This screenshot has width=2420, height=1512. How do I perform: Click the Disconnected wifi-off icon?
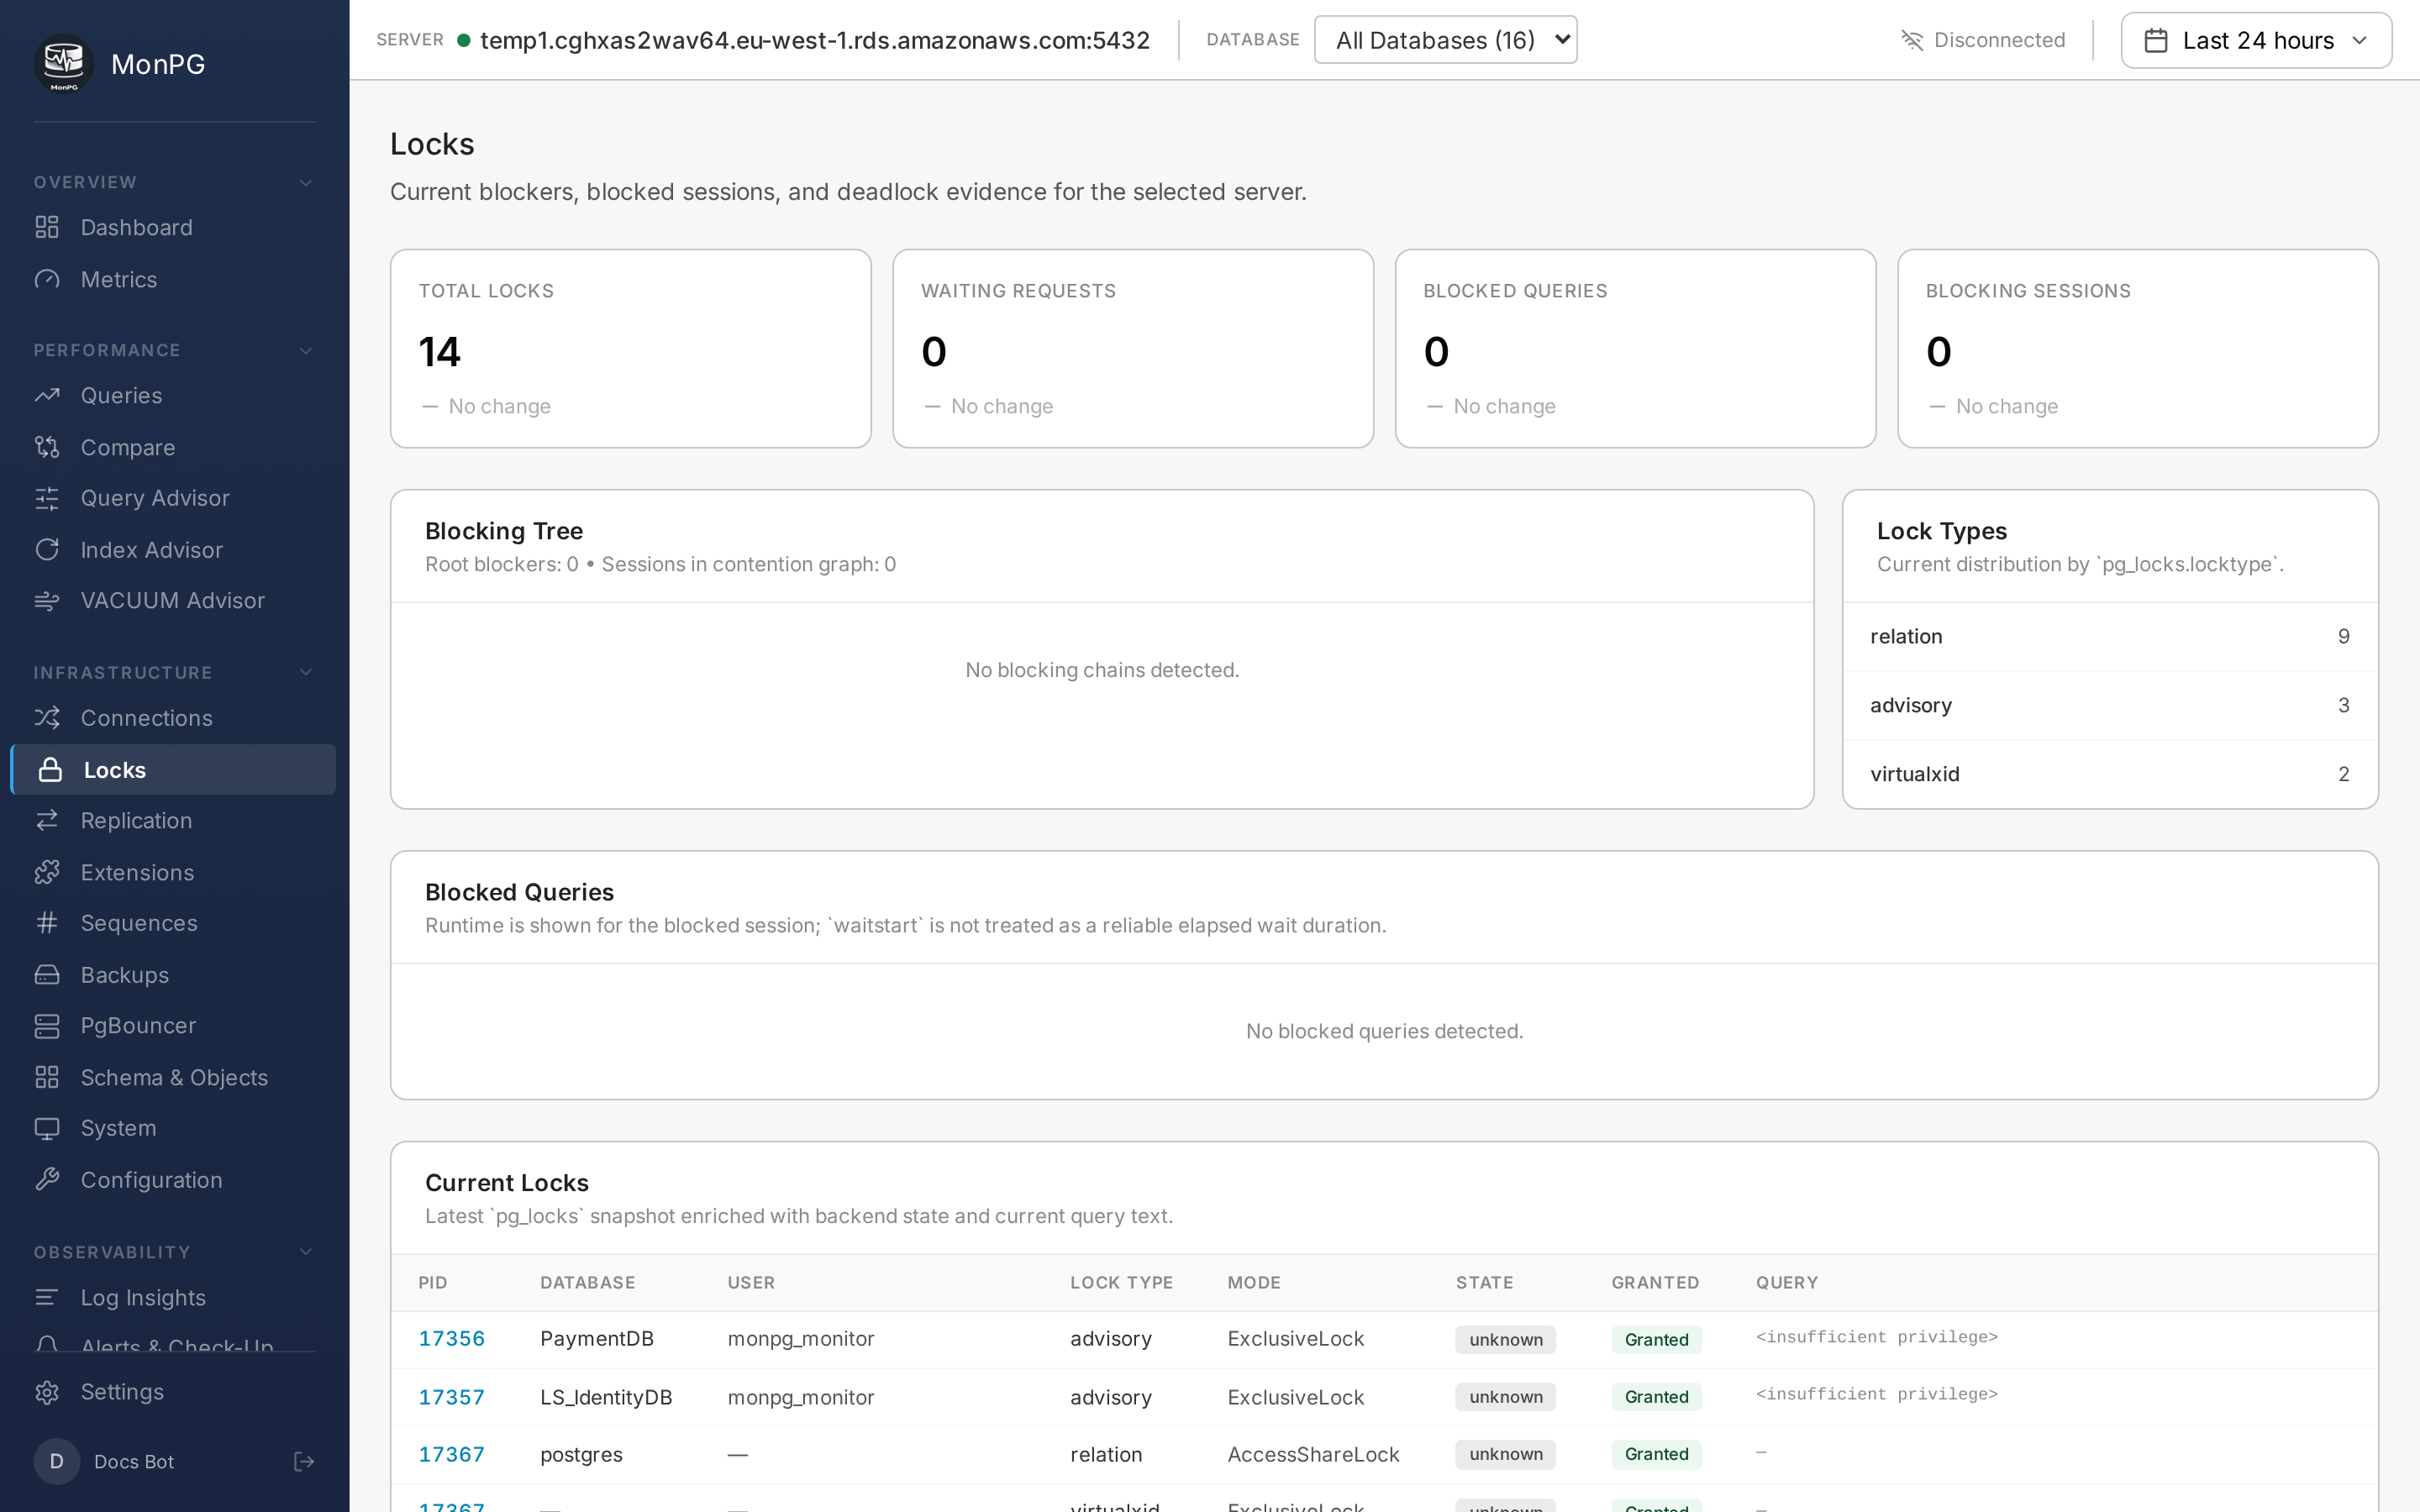1912,40
